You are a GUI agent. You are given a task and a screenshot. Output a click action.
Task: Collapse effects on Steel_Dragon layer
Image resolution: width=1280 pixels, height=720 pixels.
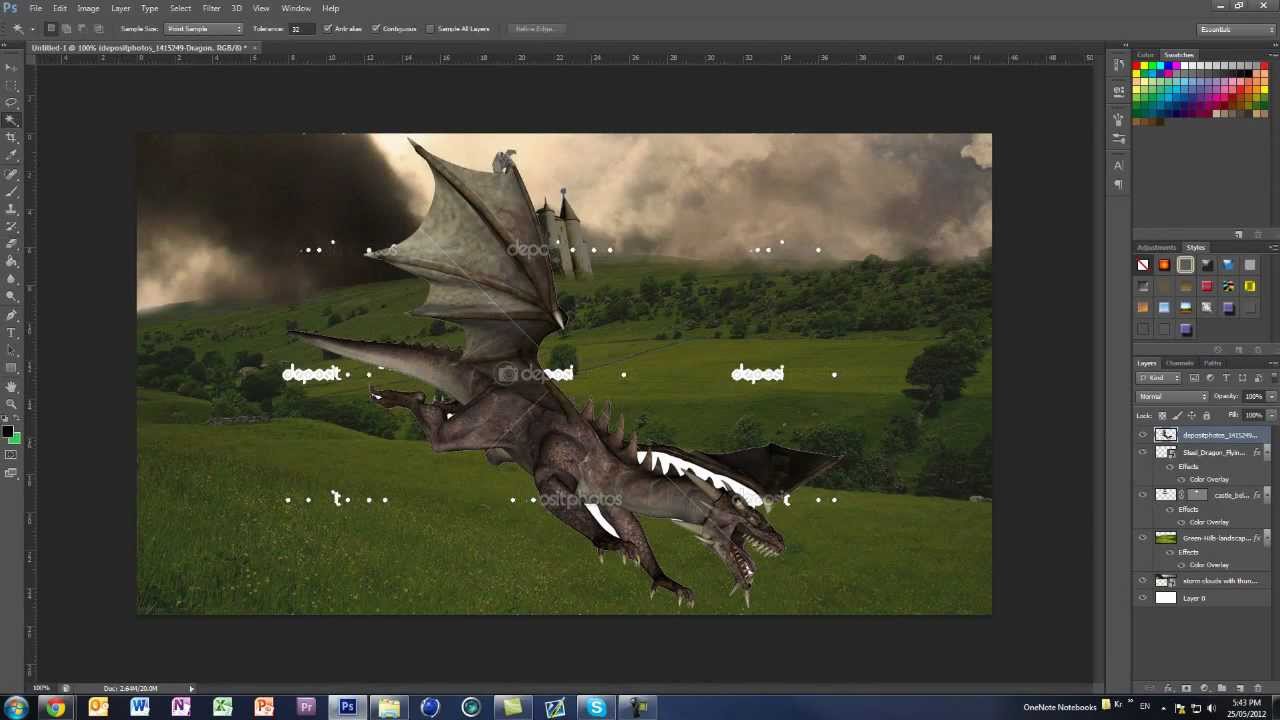pos(1266,452)
